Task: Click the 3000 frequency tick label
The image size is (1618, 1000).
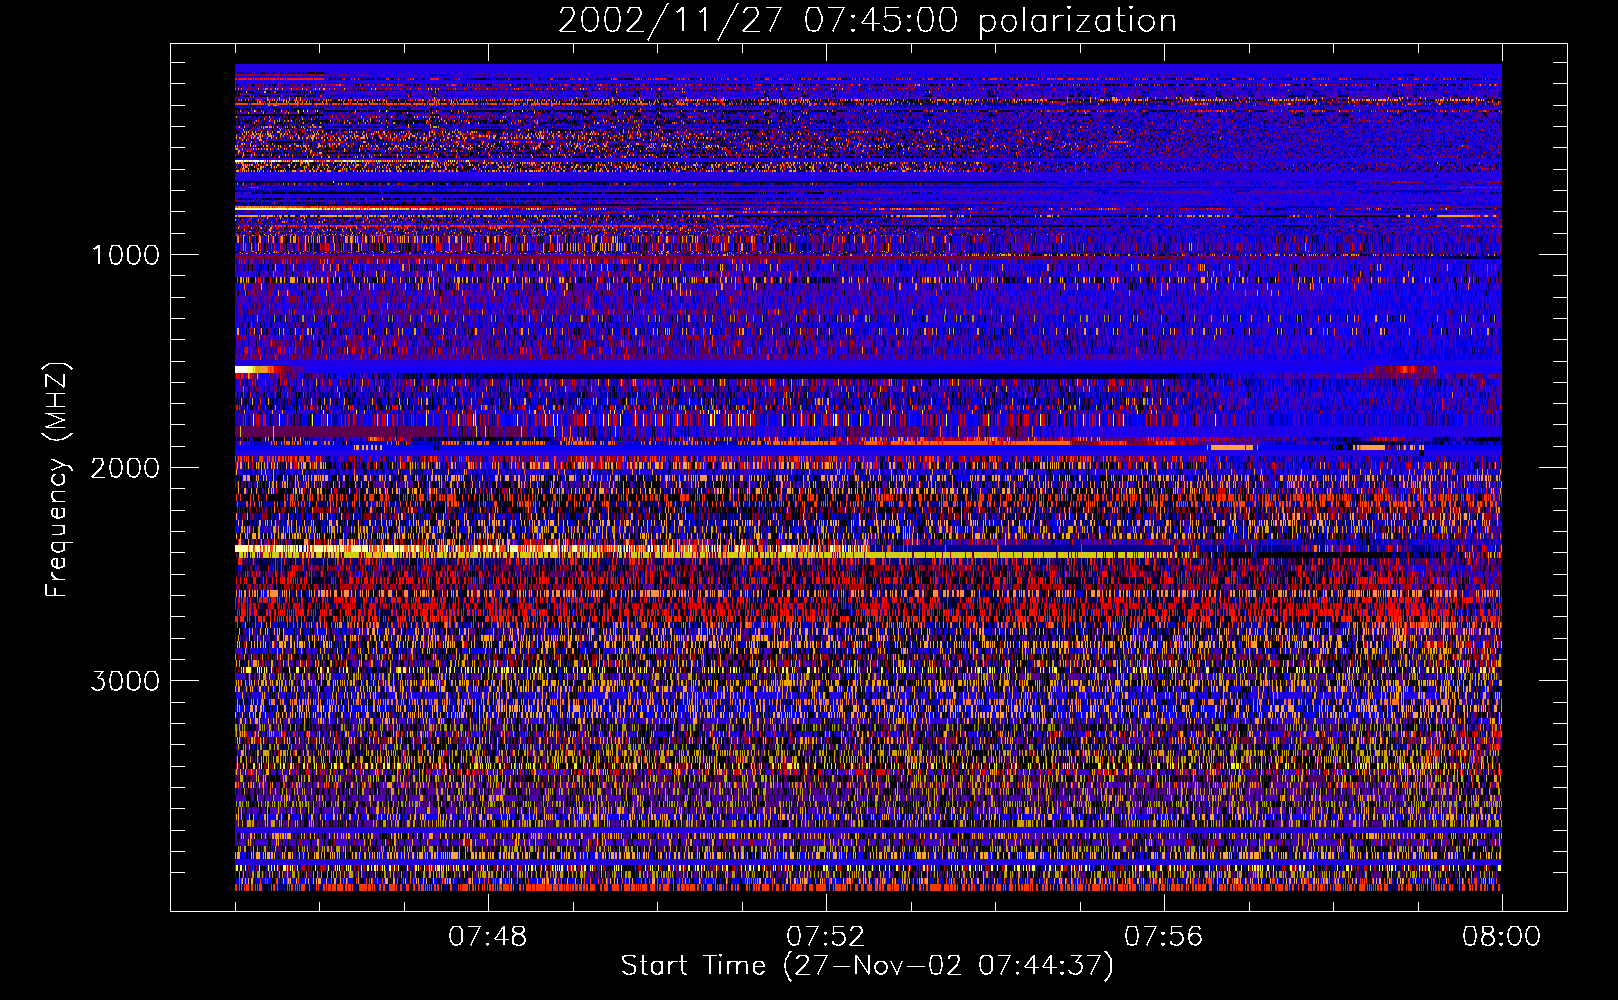Action: pyautogui.click(x=125, y=681)
